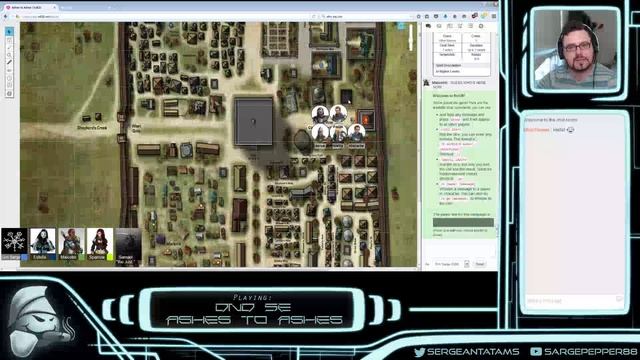Click the bookmark star icon in browser toolbar
This screenshot has width=640, height=360.
(419, 16)
